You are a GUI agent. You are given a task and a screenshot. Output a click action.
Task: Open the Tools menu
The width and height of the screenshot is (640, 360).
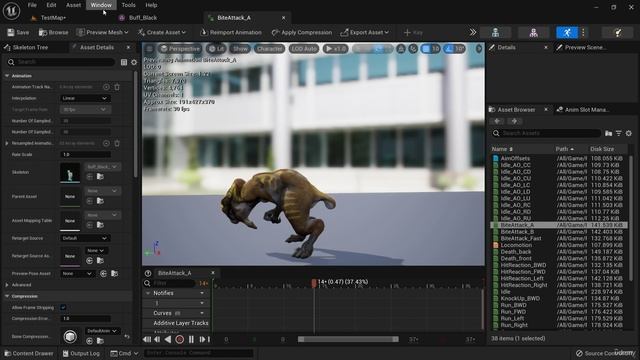coord(128,5)
